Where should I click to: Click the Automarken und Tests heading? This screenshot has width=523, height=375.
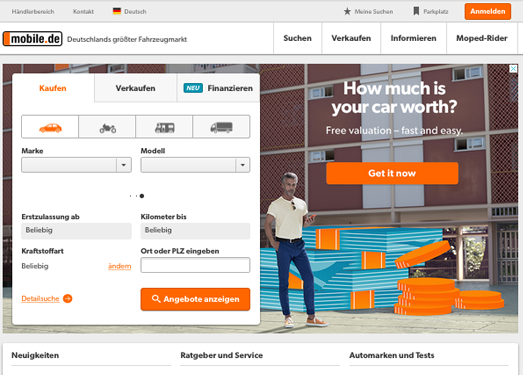tap(392, 355)
